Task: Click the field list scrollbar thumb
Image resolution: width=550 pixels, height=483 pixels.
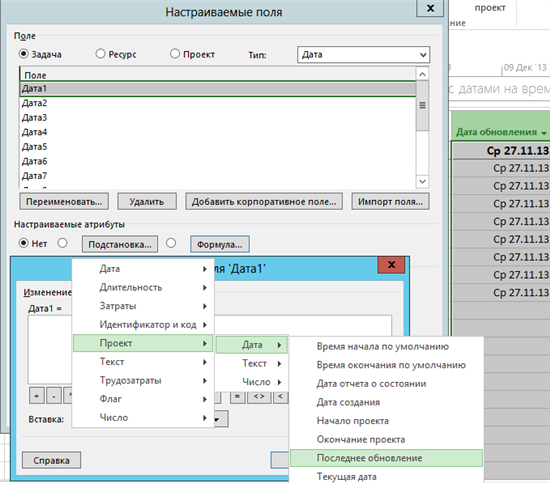Action: tap(422, 106)
